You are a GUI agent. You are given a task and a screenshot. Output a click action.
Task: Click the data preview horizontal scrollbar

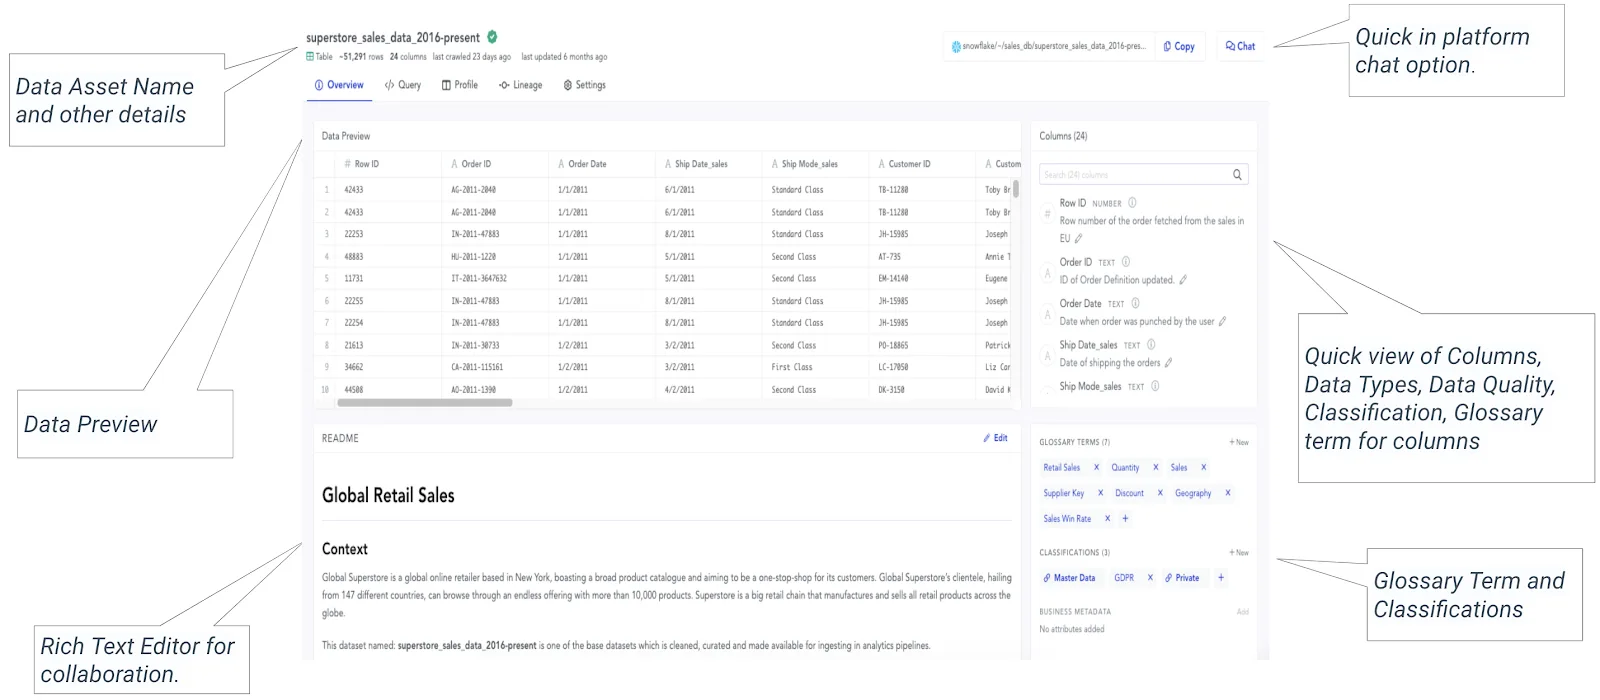click(x=425, y=403)
